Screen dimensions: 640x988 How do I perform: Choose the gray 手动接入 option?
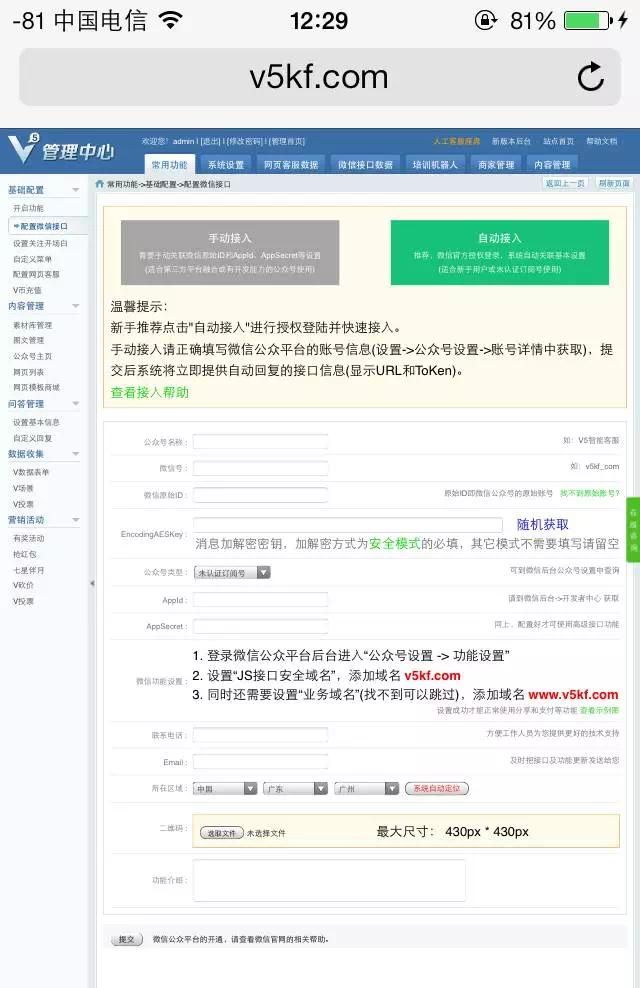pyautogui.click(x=230, y=253)
